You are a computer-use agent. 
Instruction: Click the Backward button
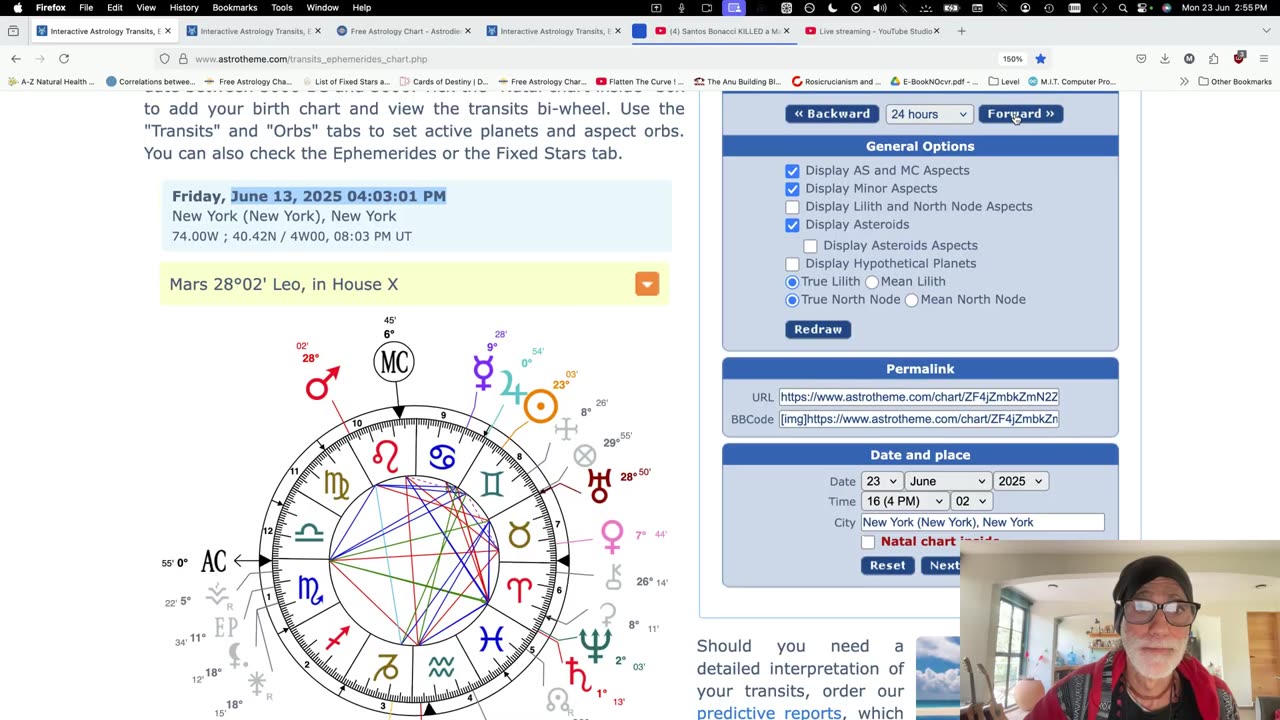pos(832,114)
